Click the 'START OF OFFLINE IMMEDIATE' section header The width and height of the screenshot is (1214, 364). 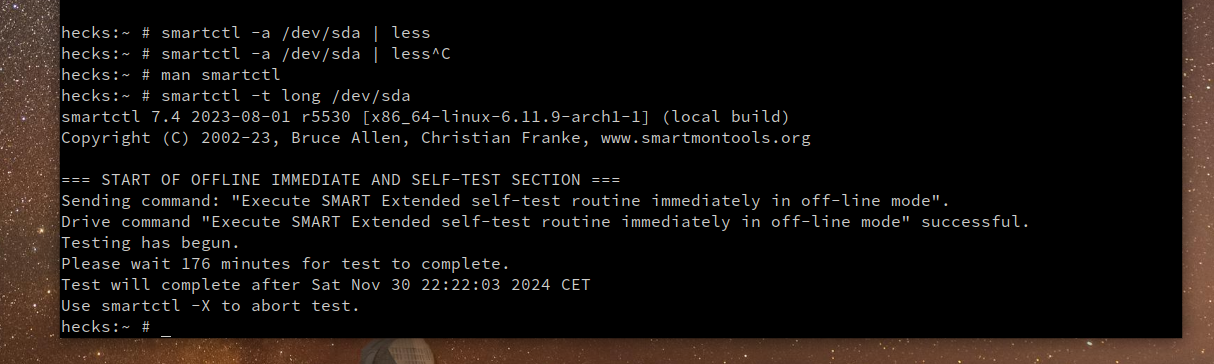(341, 180)
